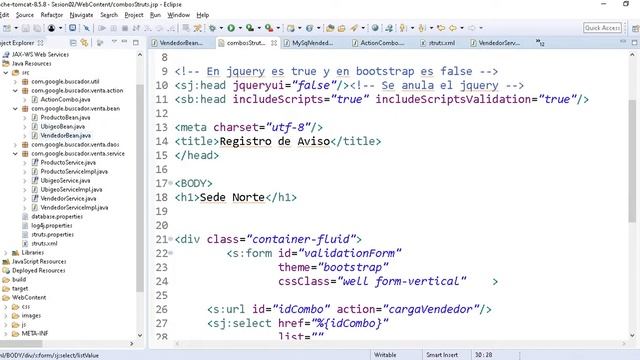This screenshot has width=640, height=360.
Task: Expand the Libraries node
Action: pyautogui.click(x=6, y=253)
